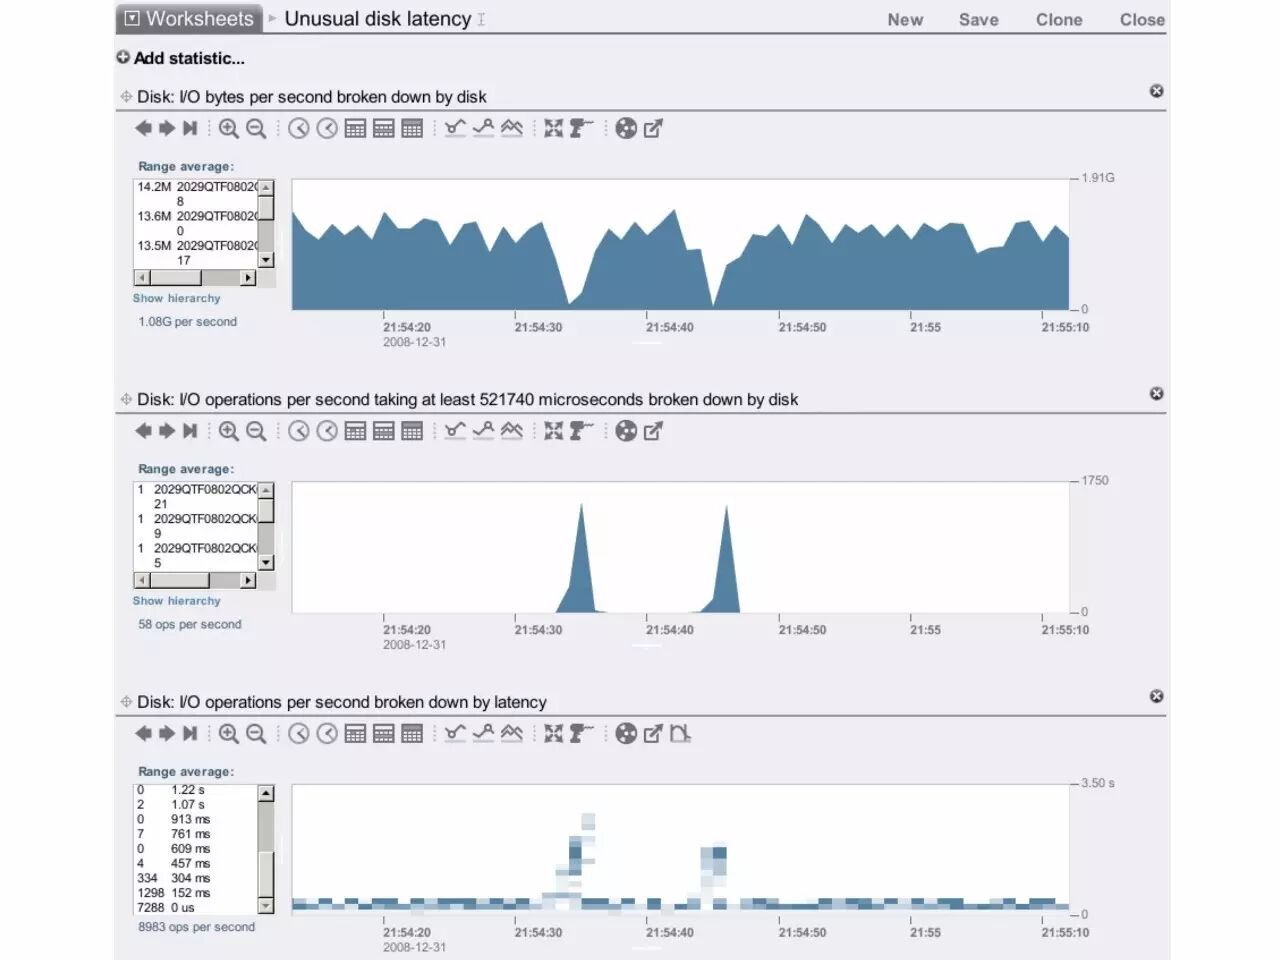Click the New worksheet button
Screen dimensions: 1280x960
click(x=905, y=19)
